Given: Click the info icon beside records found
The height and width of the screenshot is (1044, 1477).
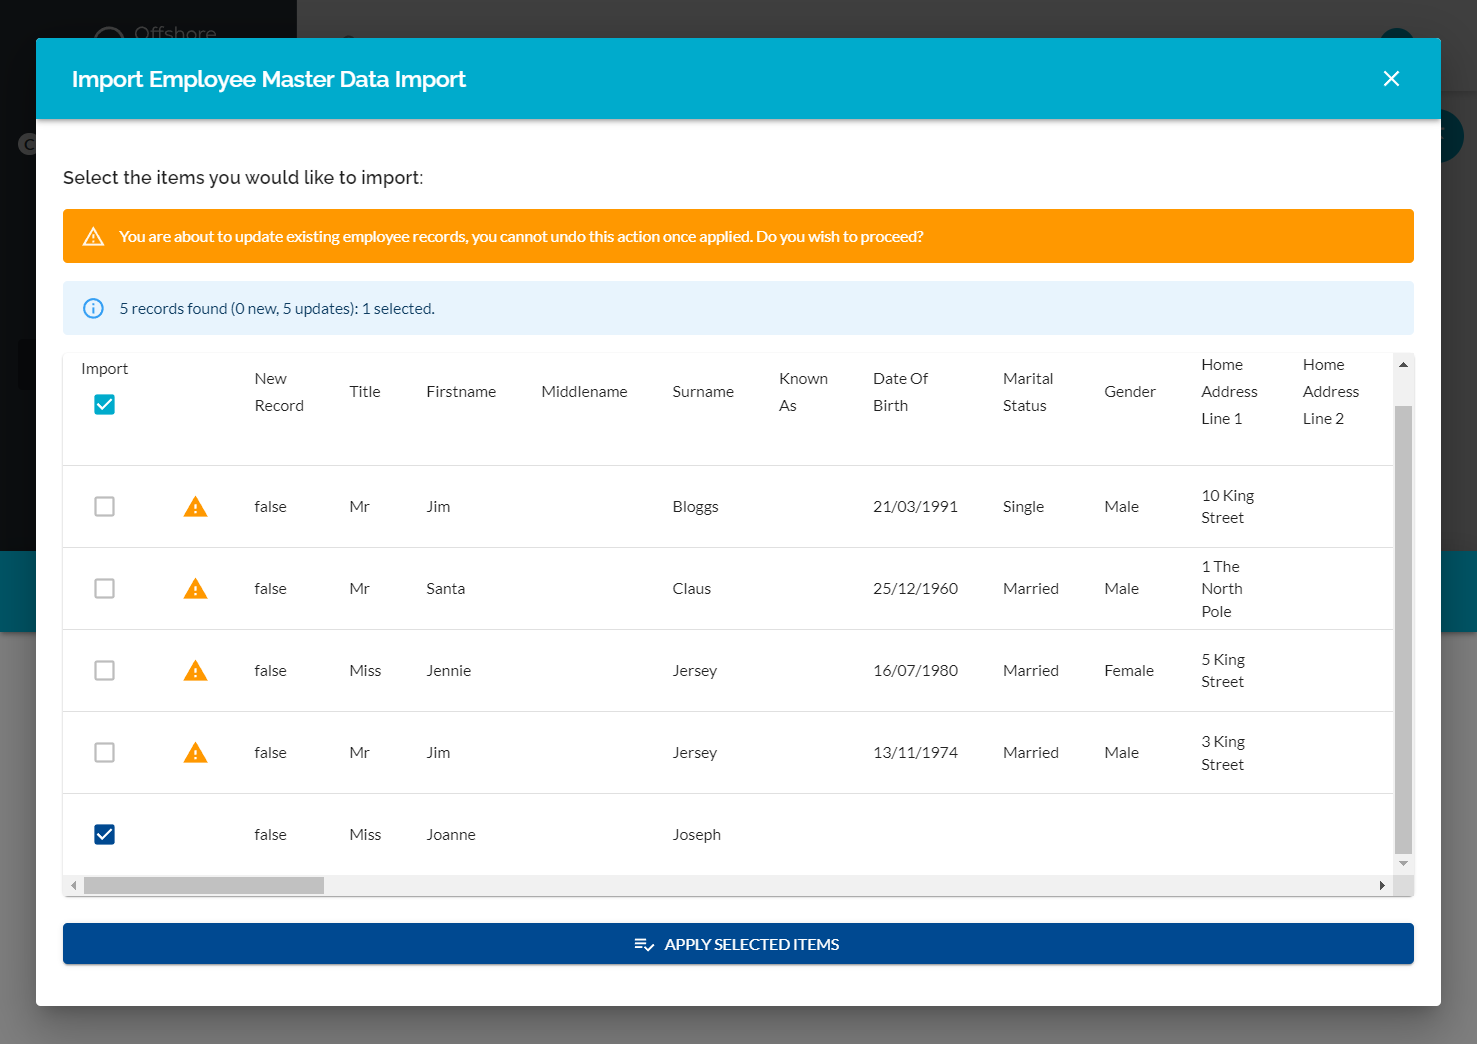Looking at the screenshot, I should pos(93,308).
